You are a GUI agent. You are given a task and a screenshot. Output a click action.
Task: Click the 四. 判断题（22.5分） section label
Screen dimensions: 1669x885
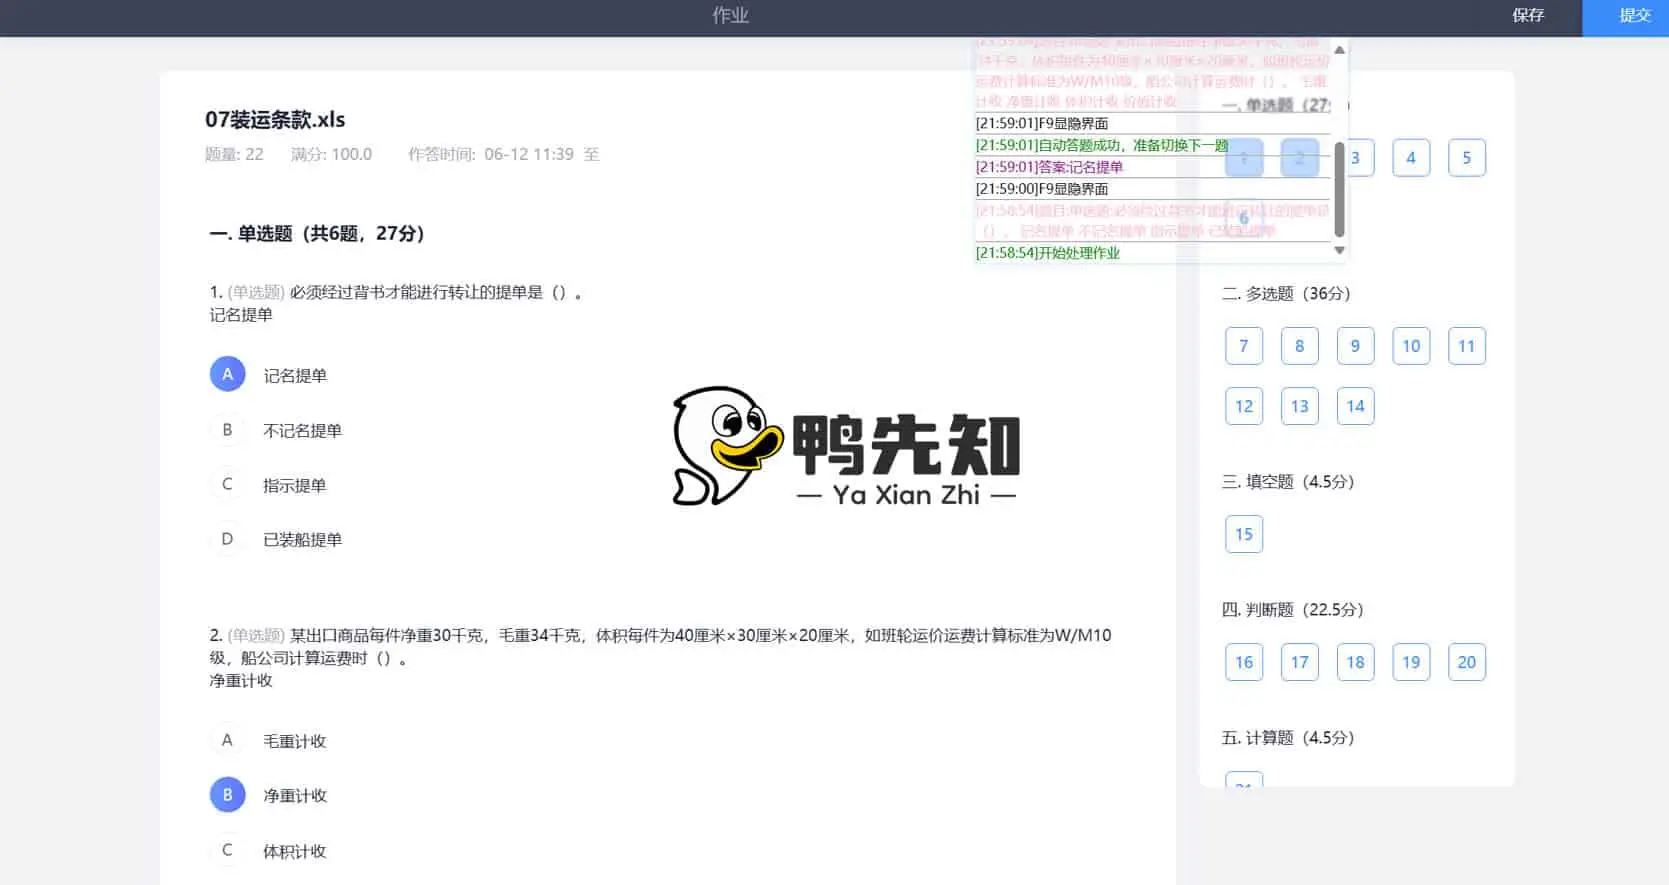click(1292, 609)
